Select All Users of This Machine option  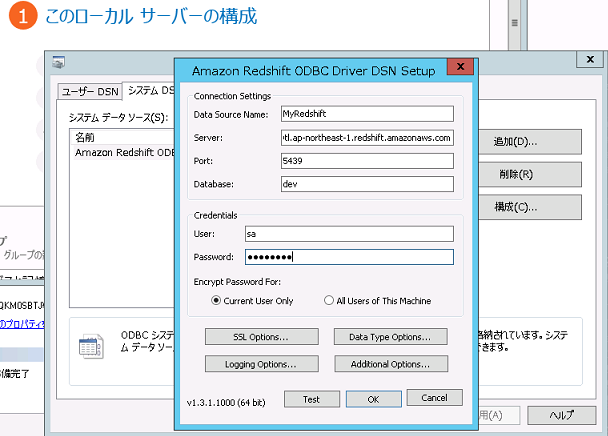[329, 301]
